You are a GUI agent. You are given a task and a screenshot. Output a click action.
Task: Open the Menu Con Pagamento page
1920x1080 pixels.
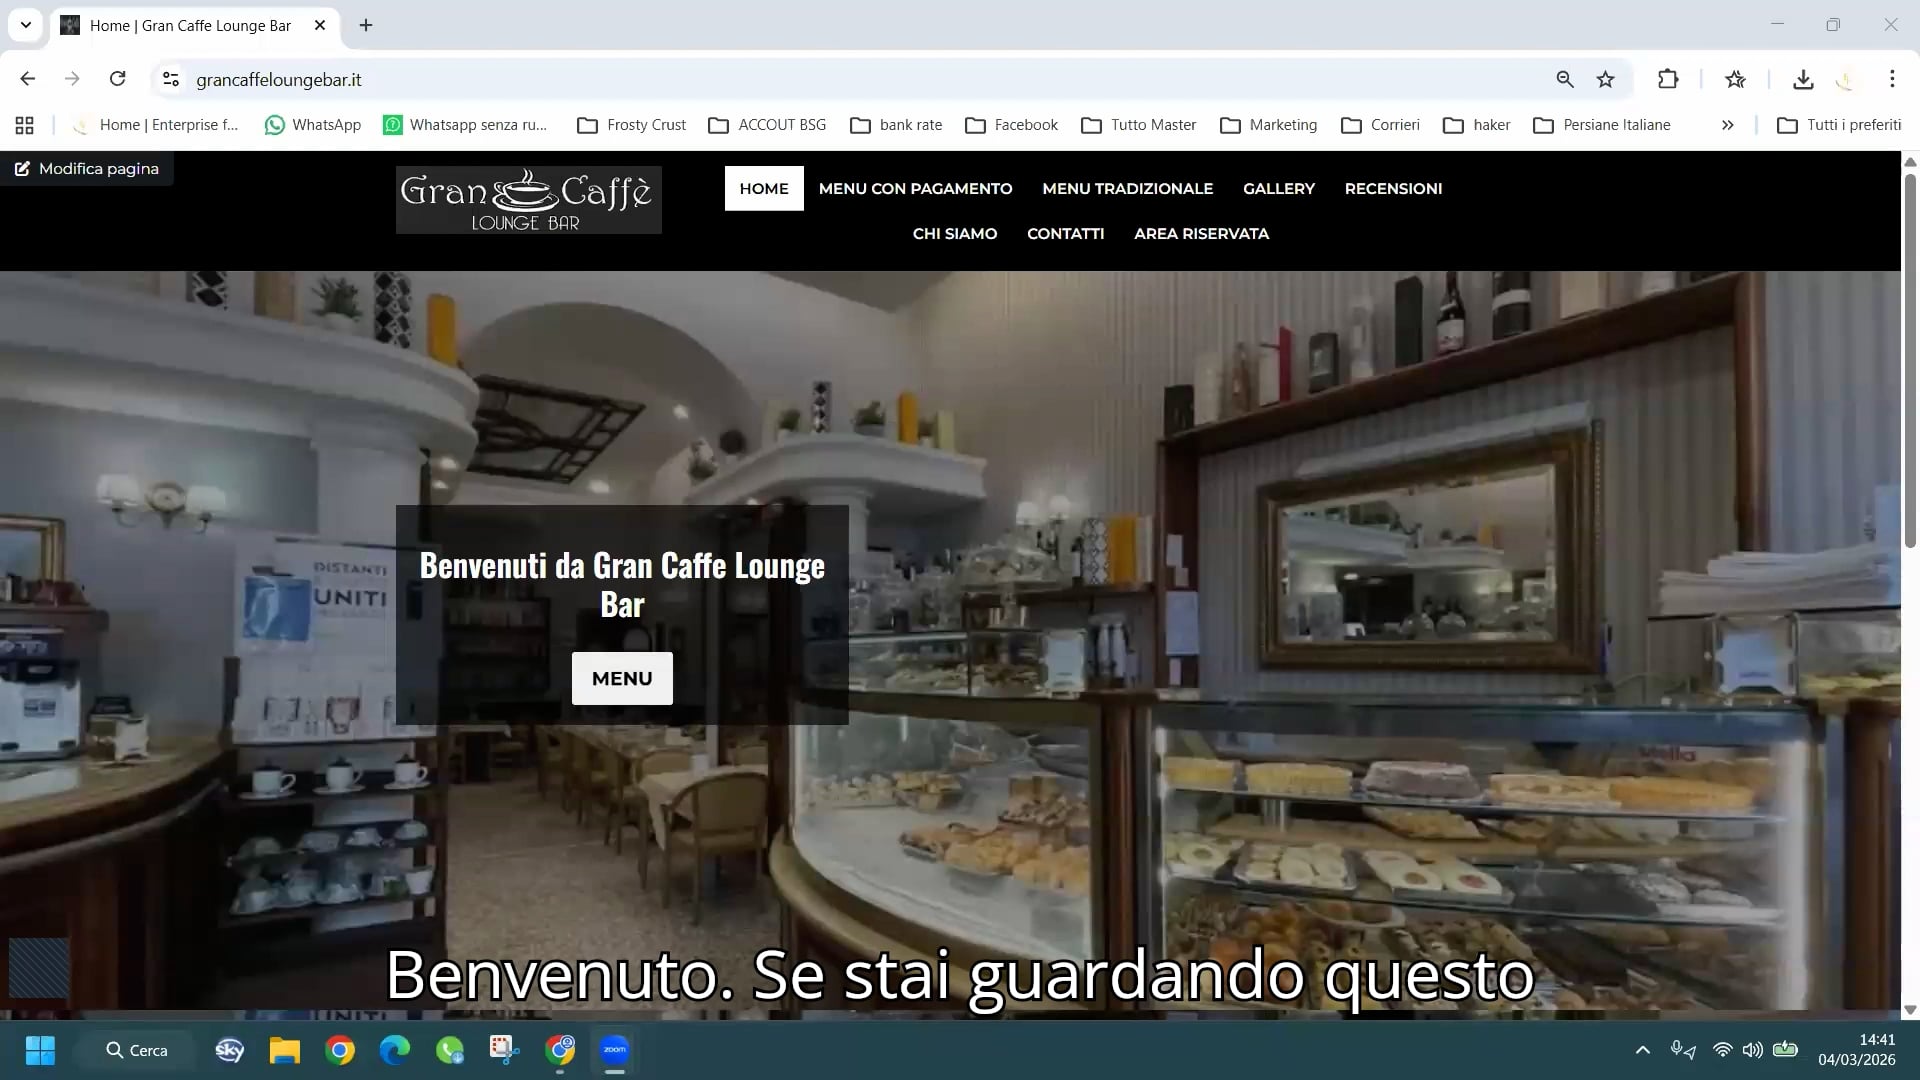[x=915, y=188]
